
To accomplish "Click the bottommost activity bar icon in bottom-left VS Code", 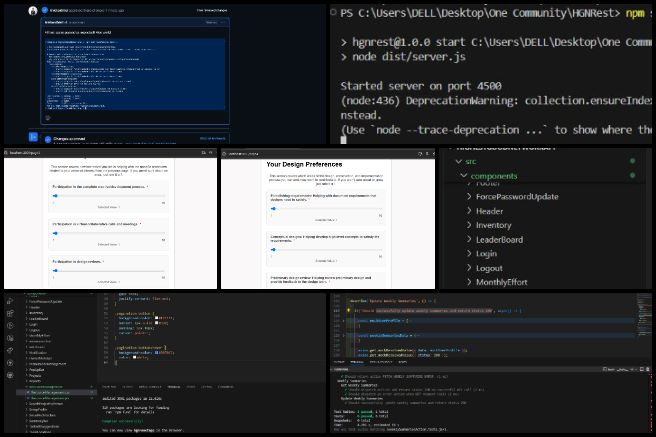I will click(10, 375).
